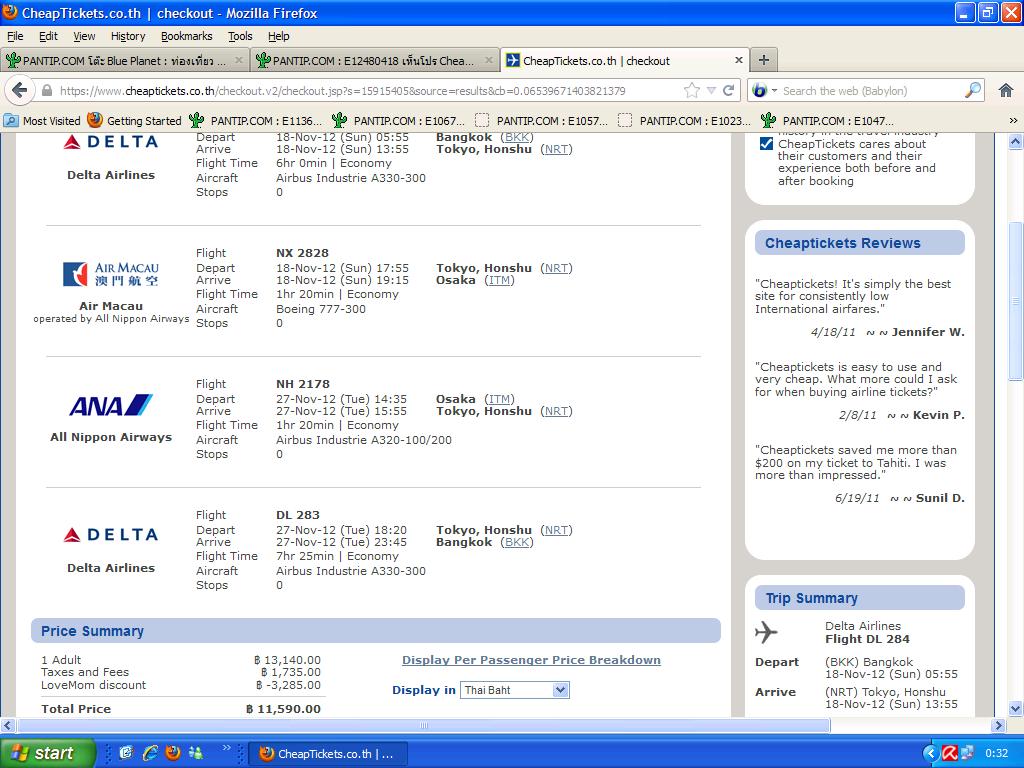This screenshot has height=768, width=1024.
Task: Show hidden system tray icons
Action: coord(930,753)
